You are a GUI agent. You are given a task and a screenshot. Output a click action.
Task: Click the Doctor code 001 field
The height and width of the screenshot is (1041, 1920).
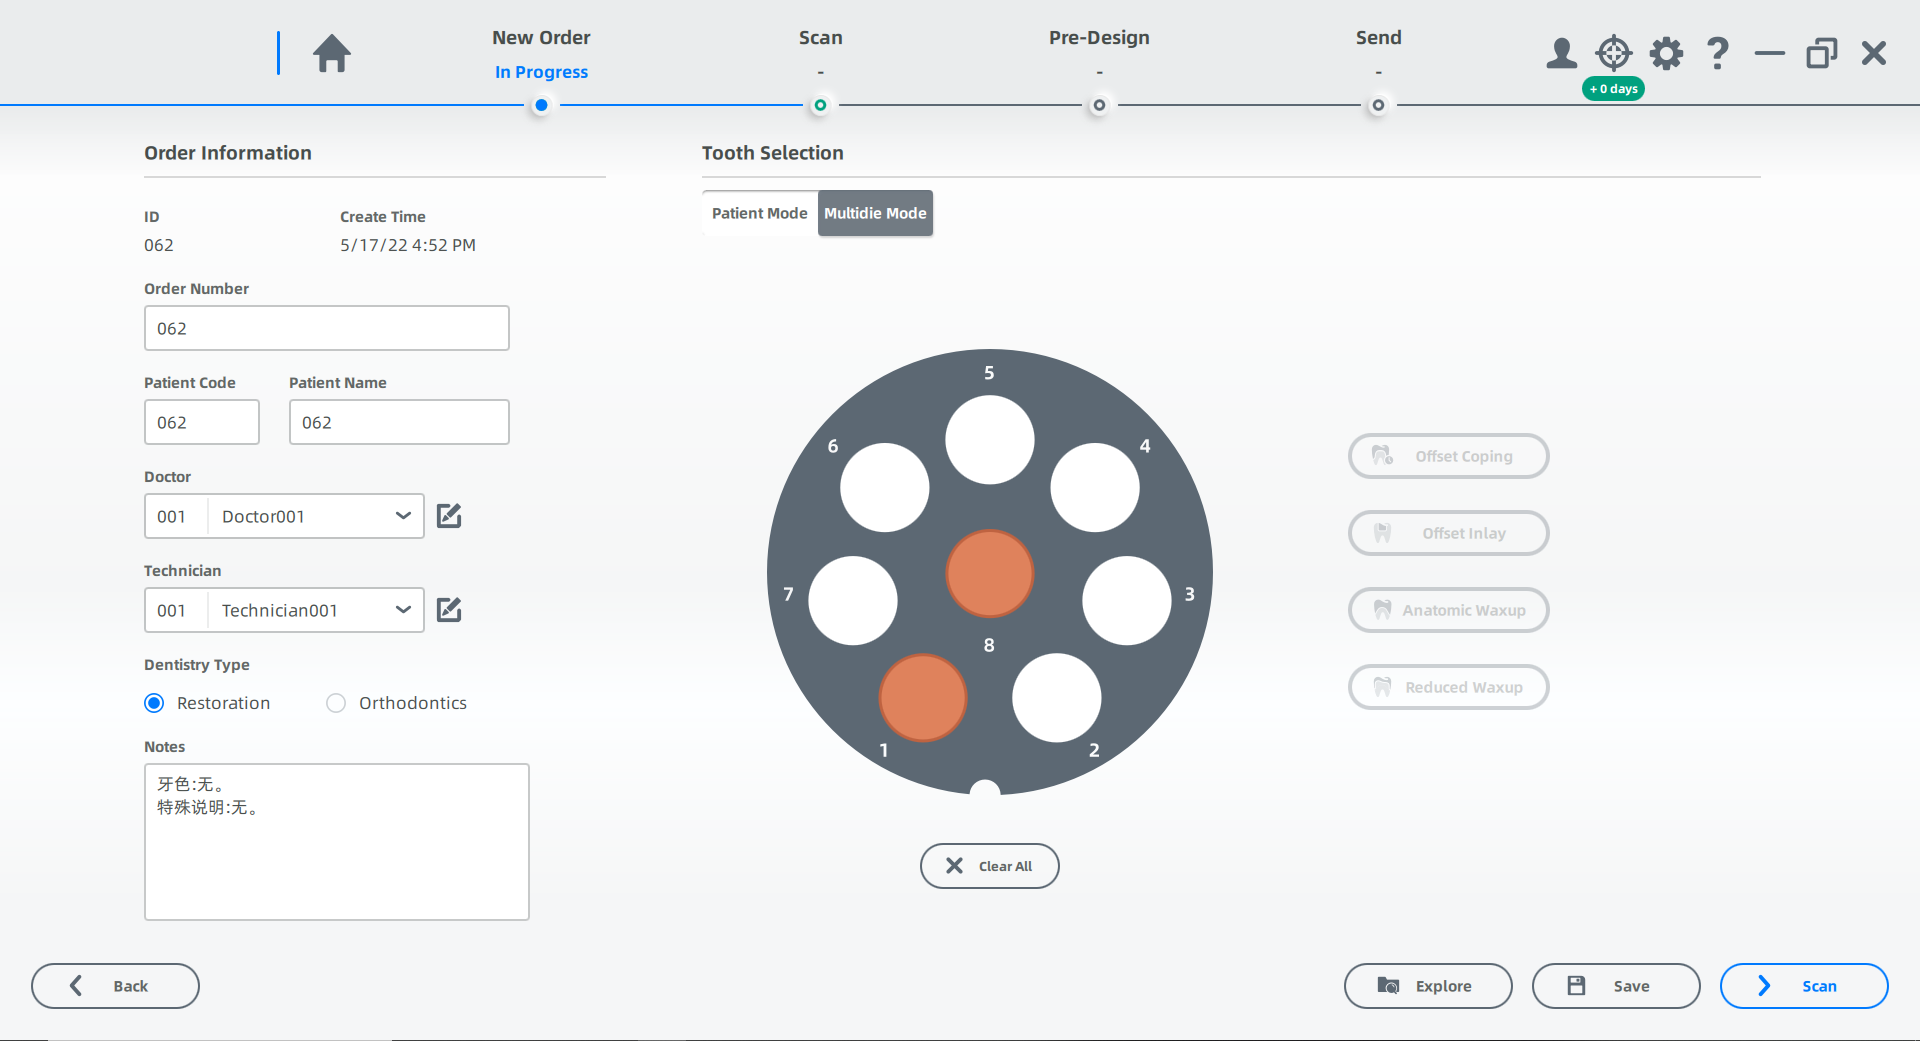(x=176, y=516)
